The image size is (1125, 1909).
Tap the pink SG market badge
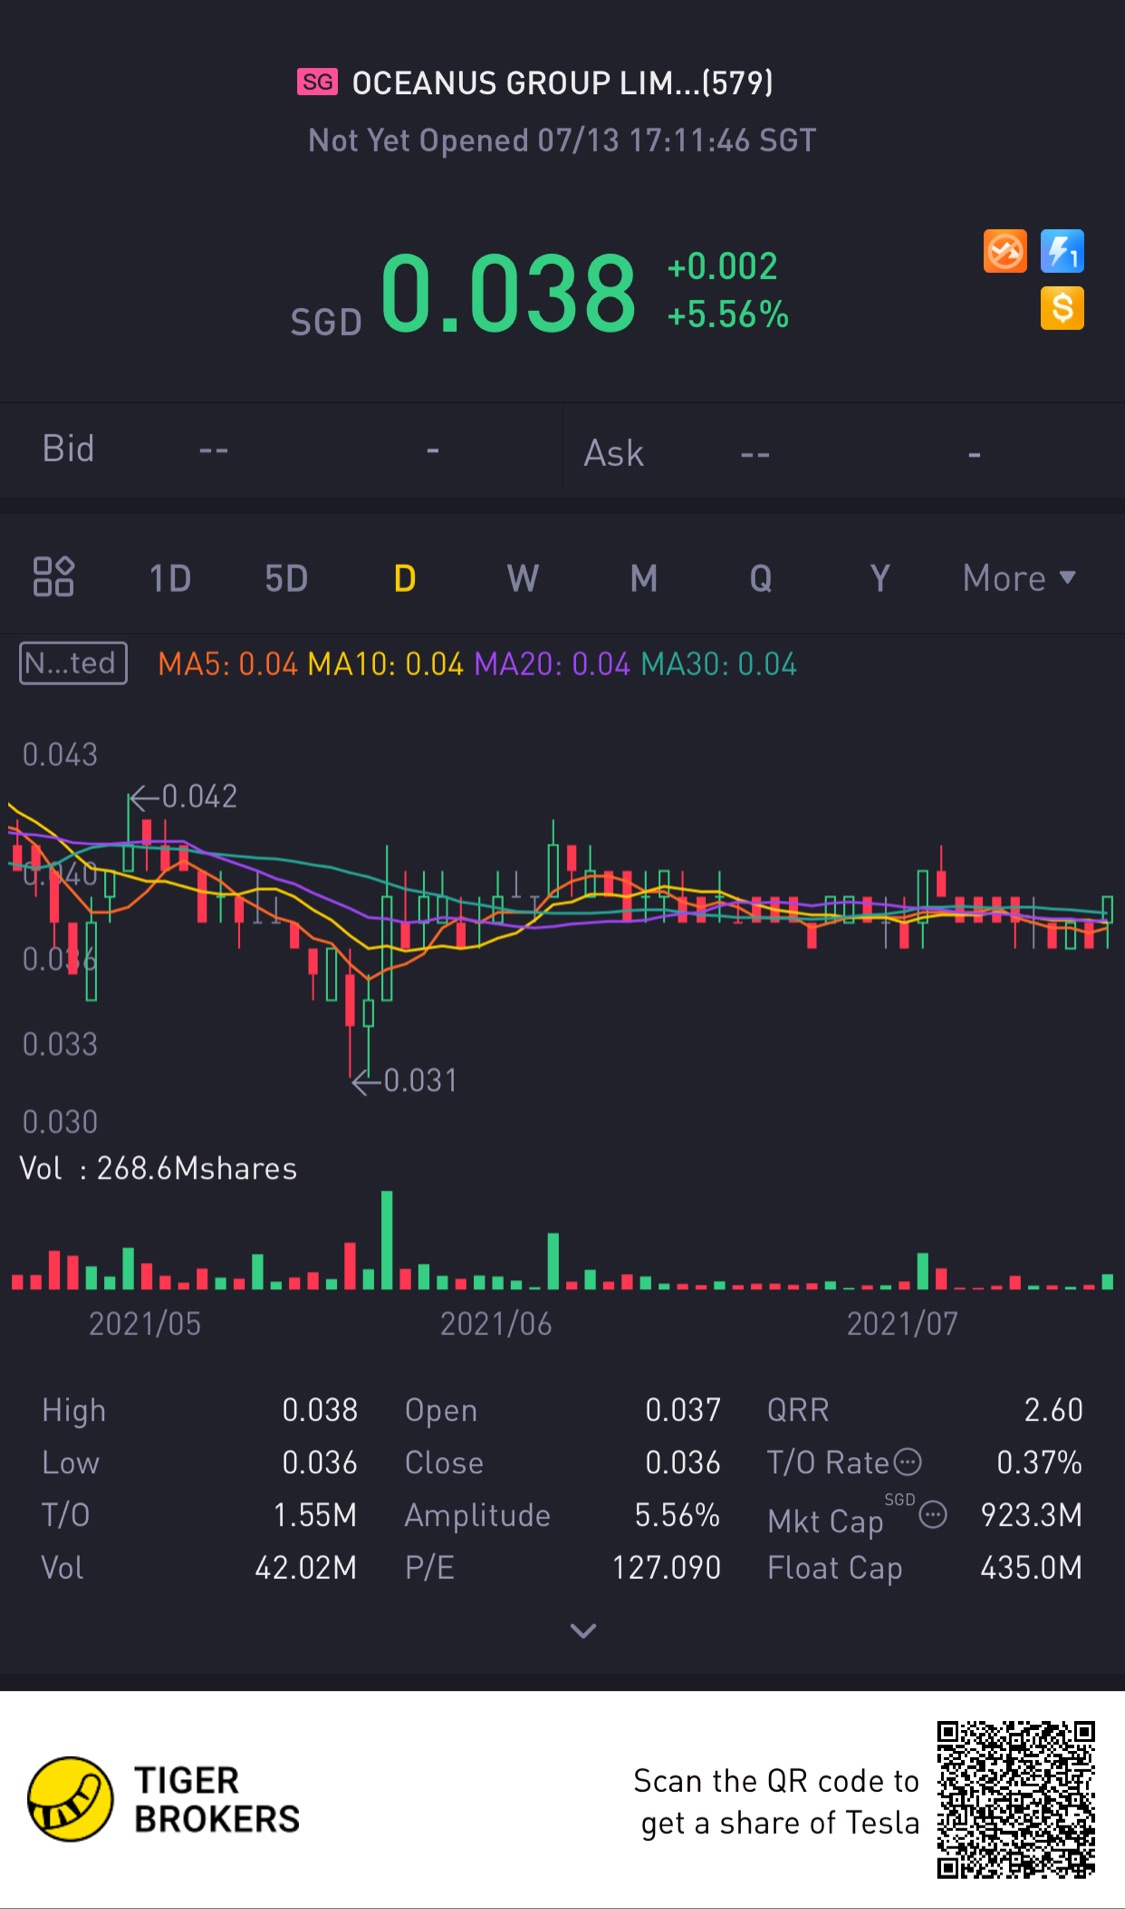pyautogui.click(x=318, y=82)
